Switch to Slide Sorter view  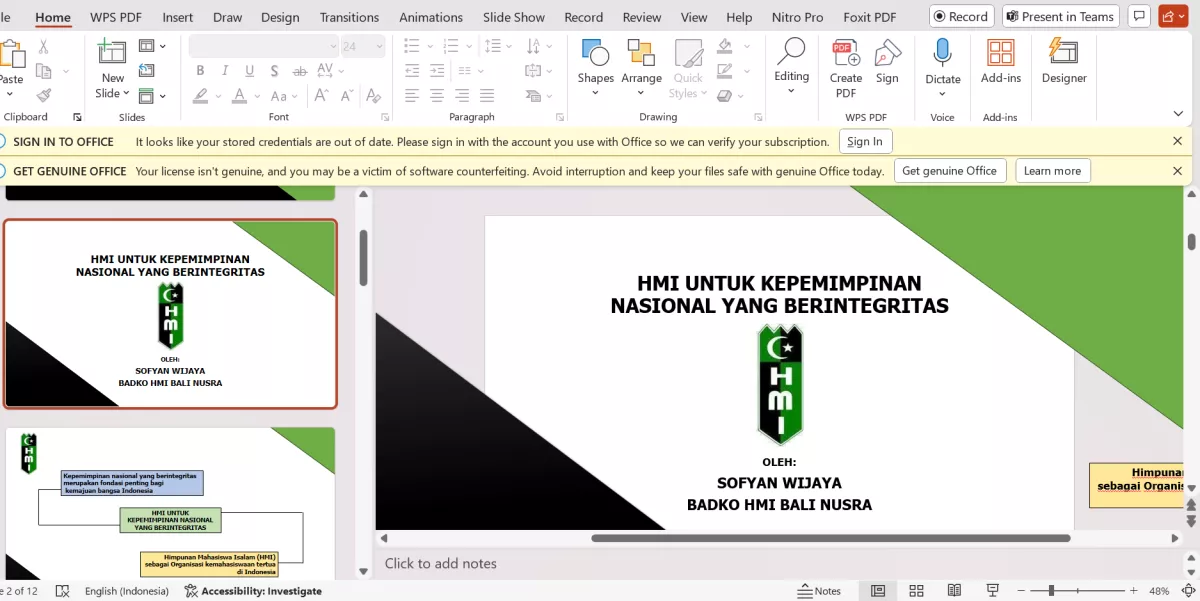(915, 591)
